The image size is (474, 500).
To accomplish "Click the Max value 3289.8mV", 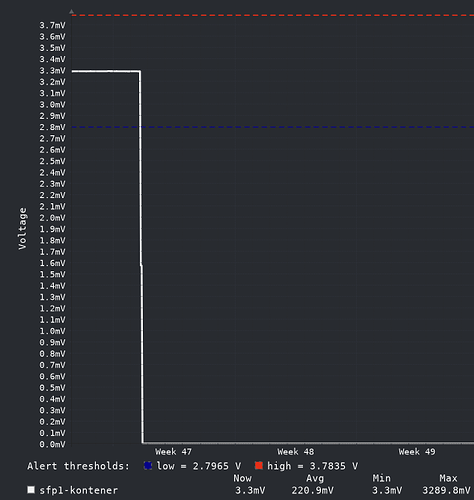I will click(x=446, y=490).
